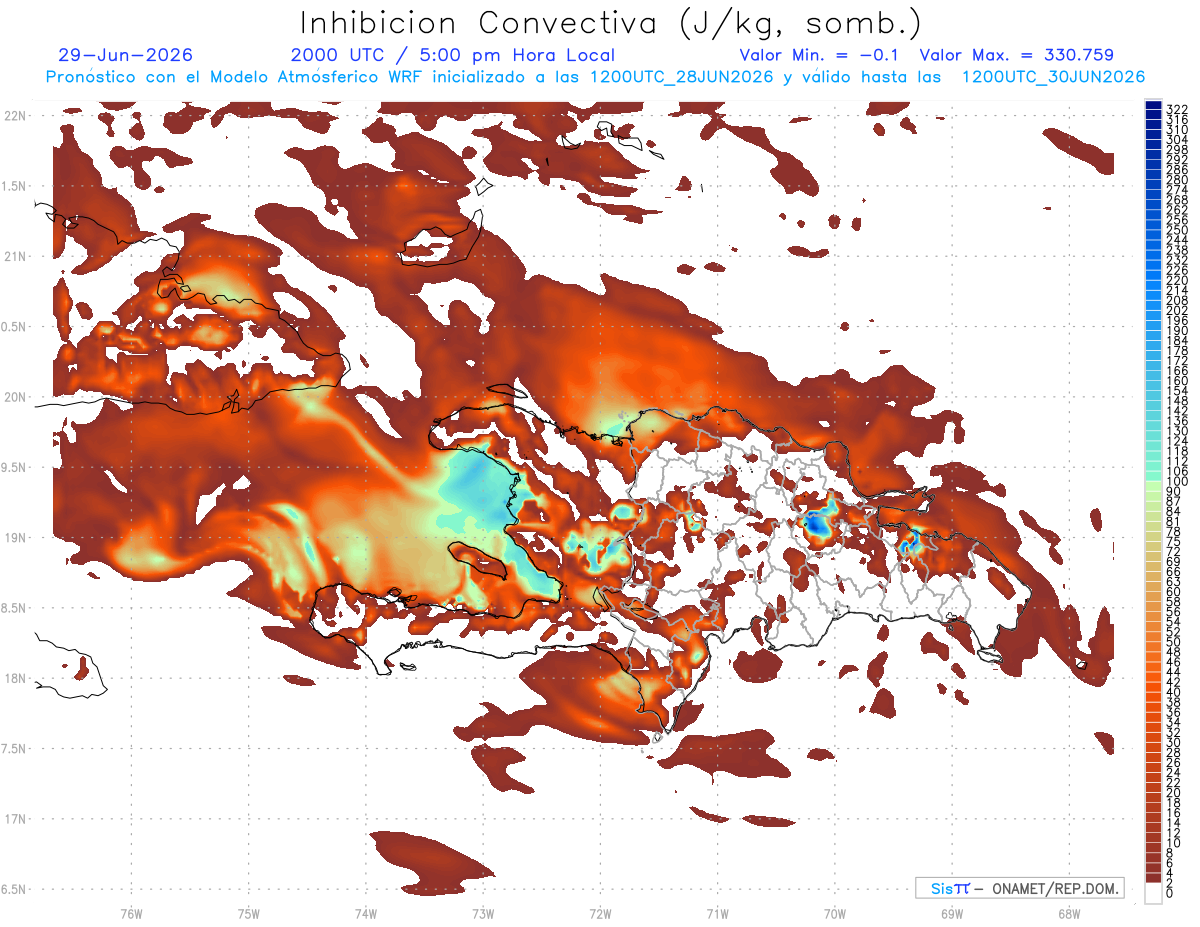The width and height of the screenshot is (1200, 927).
Task: Click the 'Valor Min. = -0.1' text
Action: click(820, 55)
